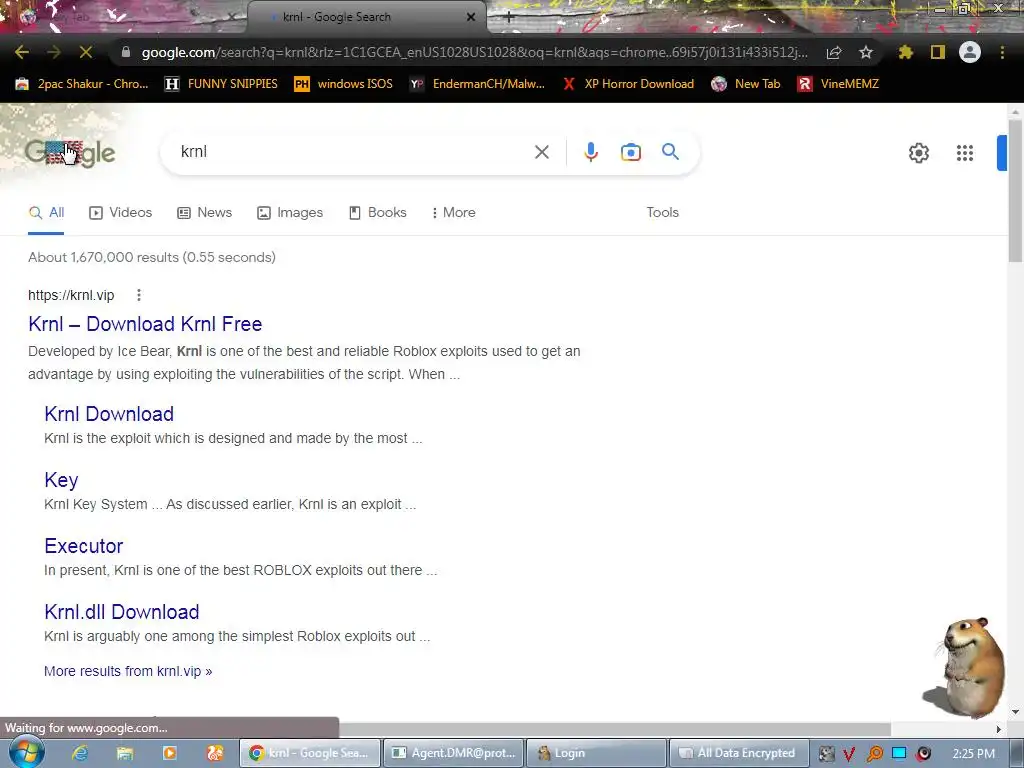Image resolution: width=1024 pixels, height=768 pixels.
Task: Open the FUNNY SNIPPIES bookmark
Action: 221,84
